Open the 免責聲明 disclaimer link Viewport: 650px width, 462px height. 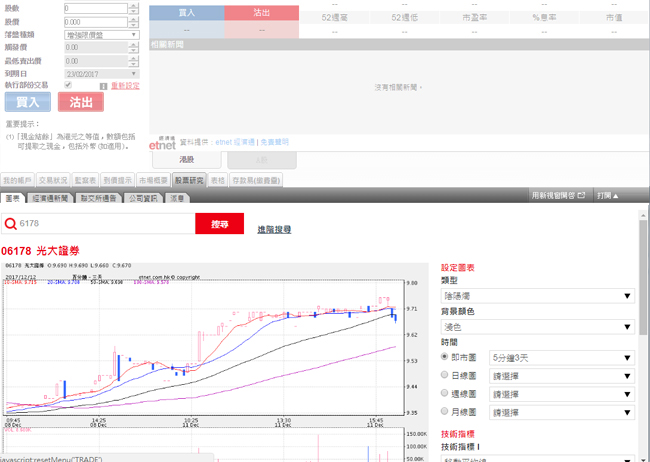pos(274,142)
